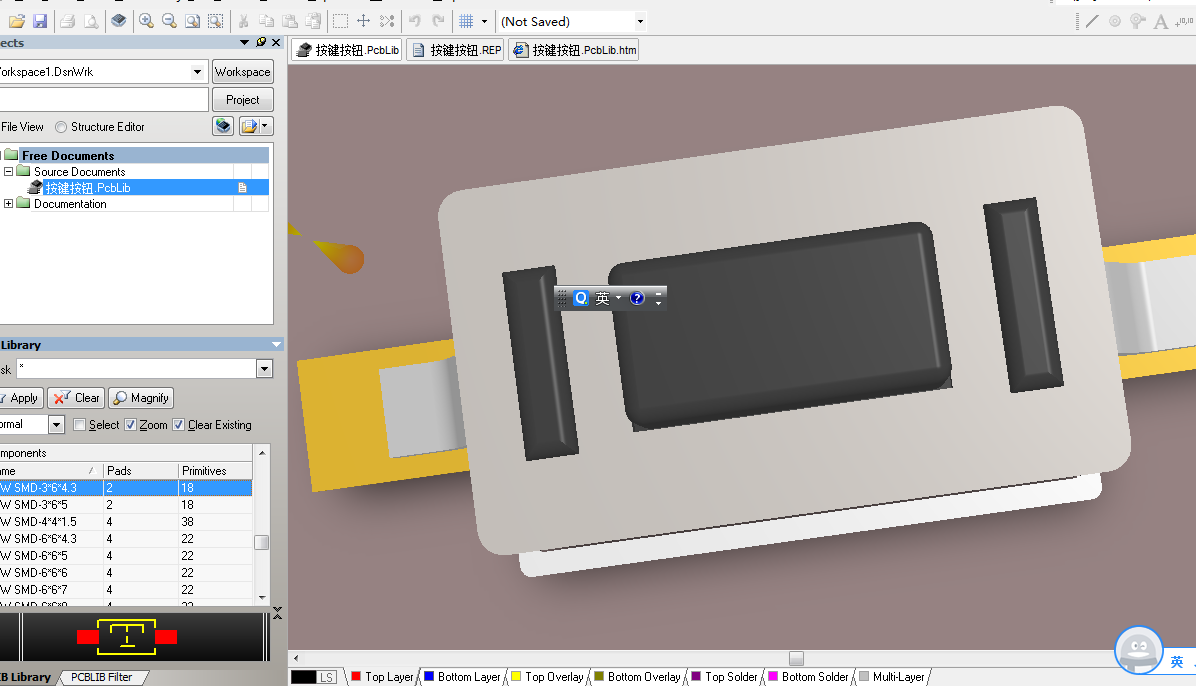
Task: Click the Print Preview icon
Action: tap(91, 21)
